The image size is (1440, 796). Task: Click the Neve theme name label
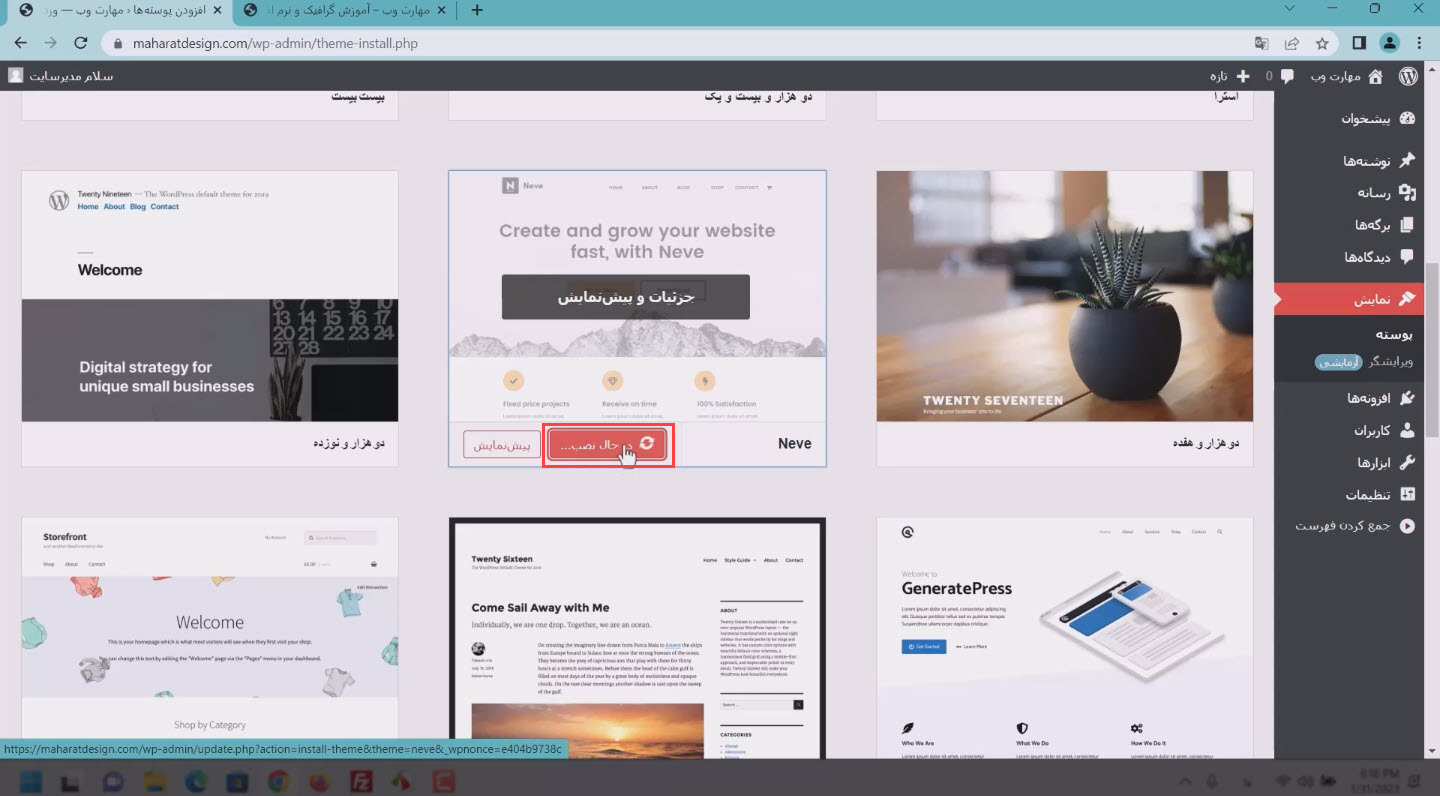795,443
